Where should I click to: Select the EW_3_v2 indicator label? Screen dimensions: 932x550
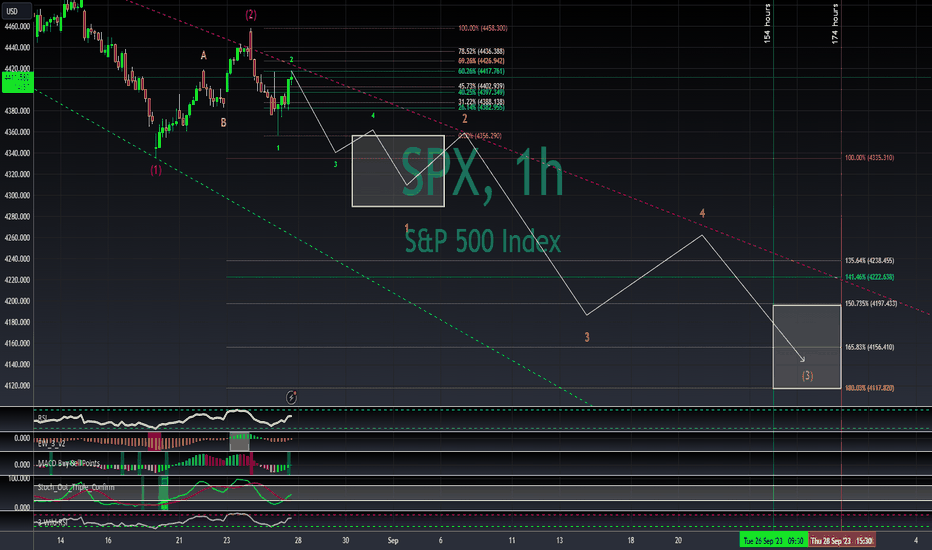(51, 444)
